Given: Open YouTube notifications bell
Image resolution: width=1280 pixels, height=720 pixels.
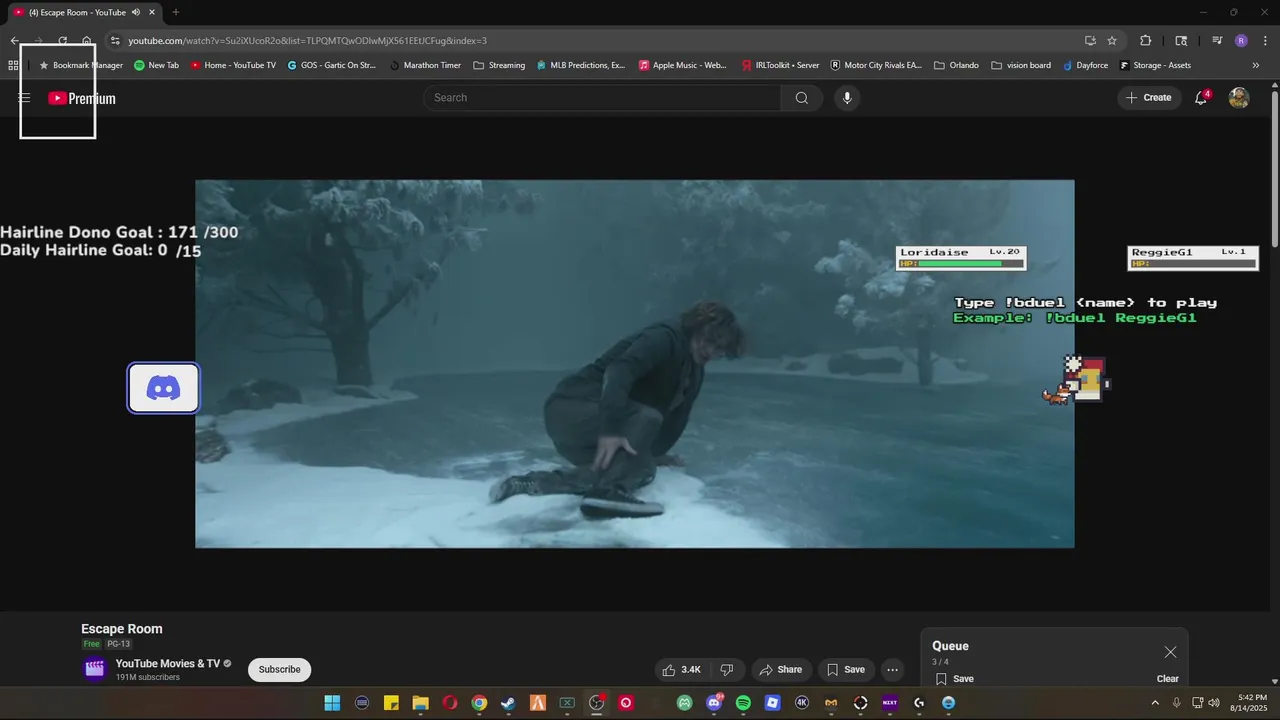Looking at the screenshot, I should 1202,98.
